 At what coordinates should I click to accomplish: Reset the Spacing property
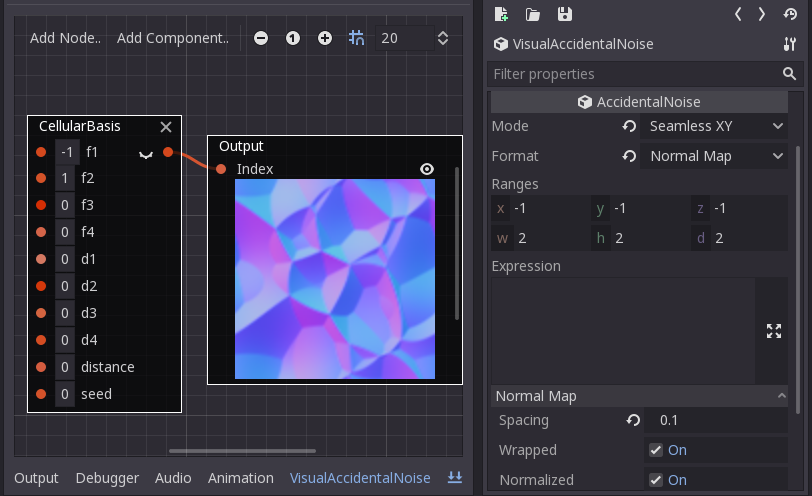tap(633, 420)
